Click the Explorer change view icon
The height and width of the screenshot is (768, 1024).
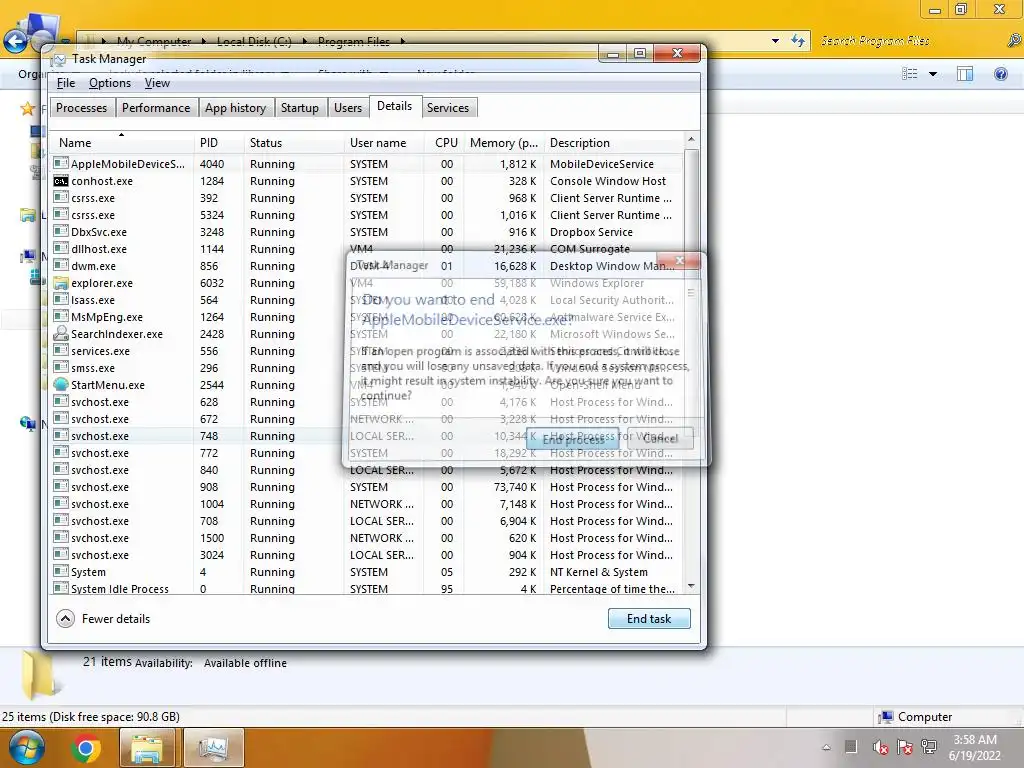coord(910,74)
